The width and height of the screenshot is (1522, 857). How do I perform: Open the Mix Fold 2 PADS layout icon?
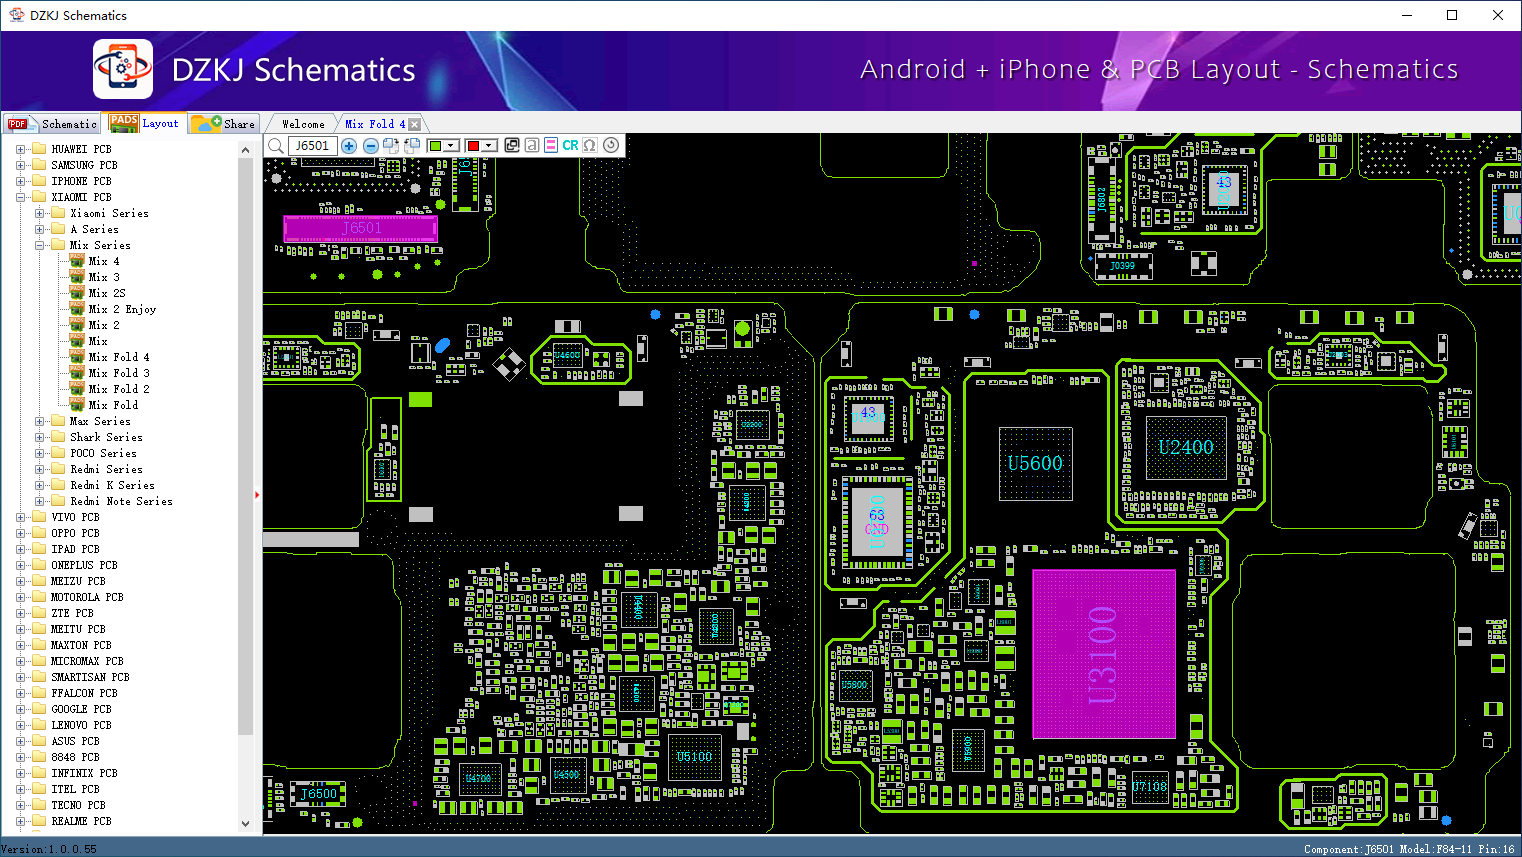pos(77,389)
